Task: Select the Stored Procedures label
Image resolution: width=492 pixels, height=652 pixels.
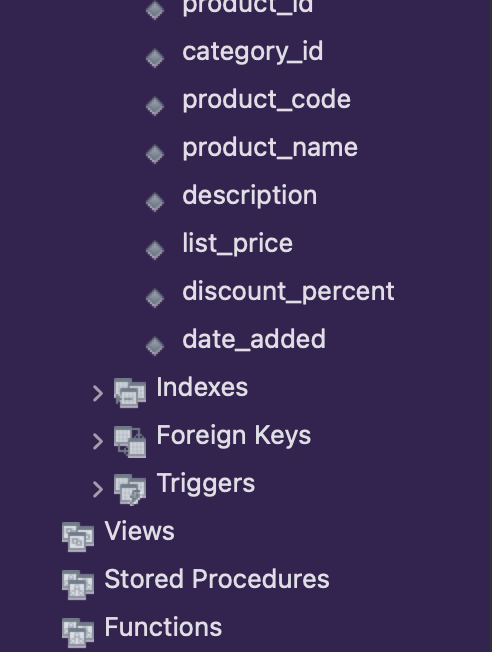Action: pos(217,580)
